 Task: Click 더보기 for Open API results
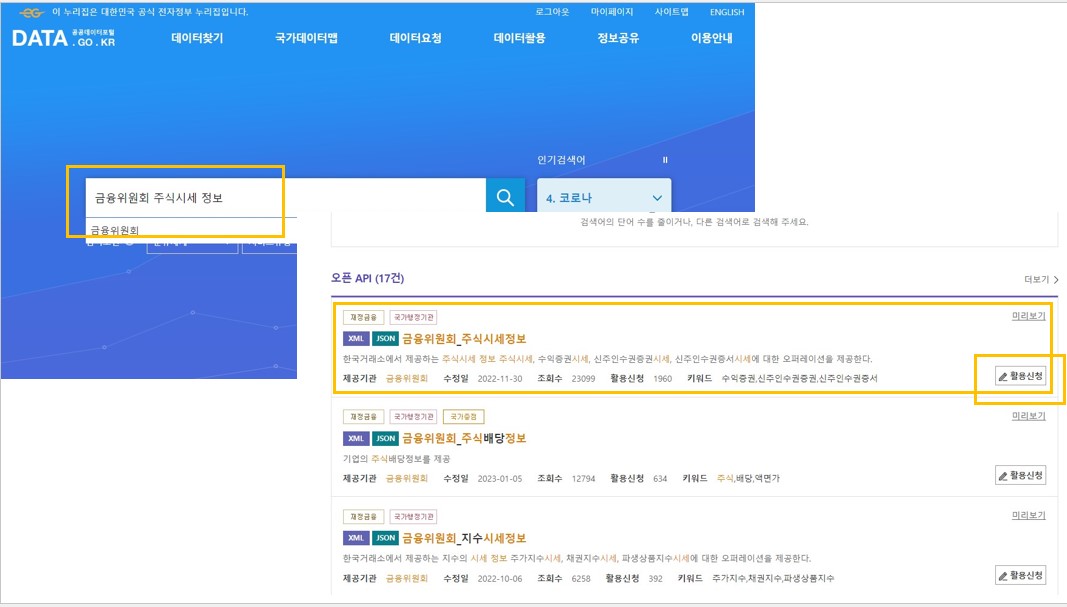point(1041,279)
